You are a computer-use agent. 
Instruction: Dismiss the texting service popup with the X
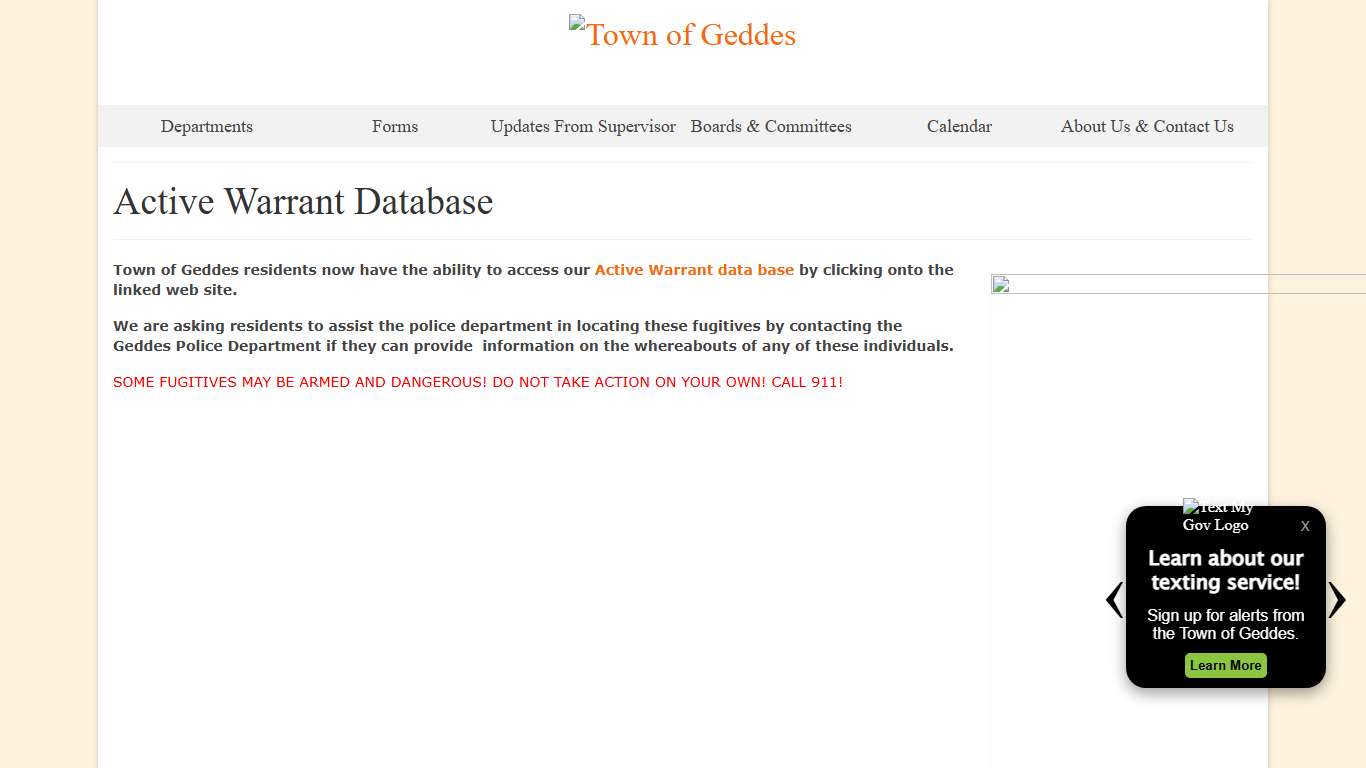1305,525
